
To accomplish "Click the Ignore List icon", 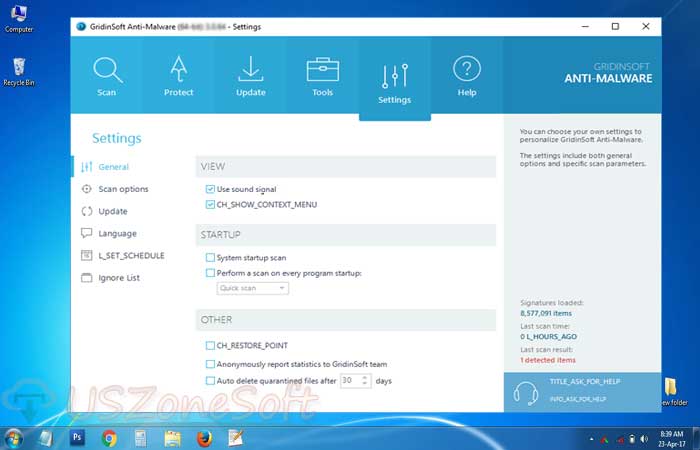I will pos(87,278).
